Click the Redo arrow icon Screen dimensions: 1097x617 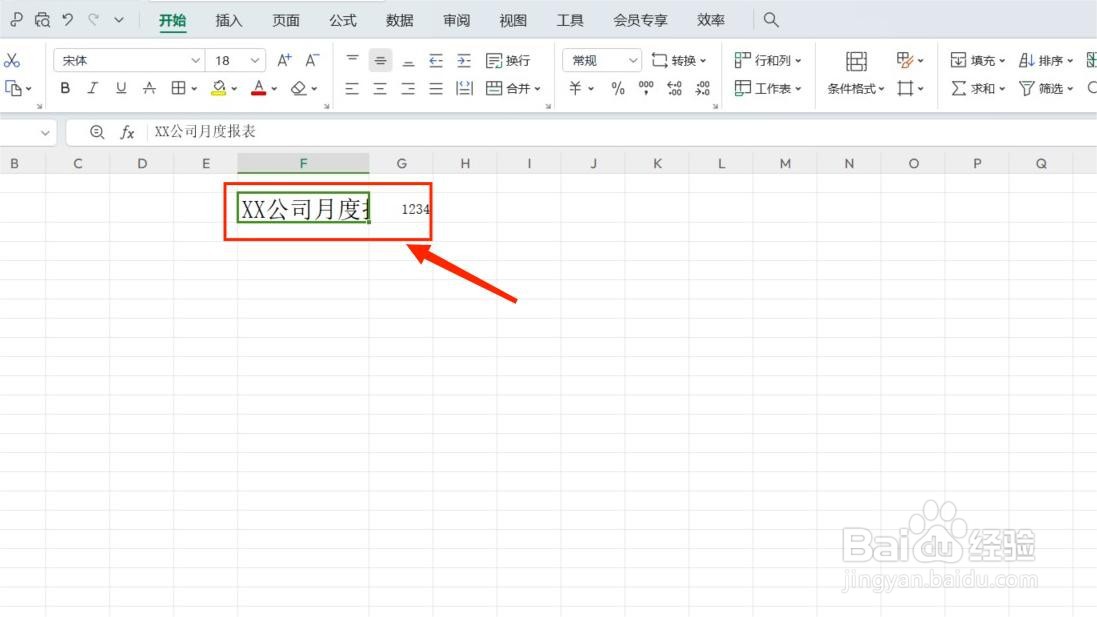coord(93,20)
